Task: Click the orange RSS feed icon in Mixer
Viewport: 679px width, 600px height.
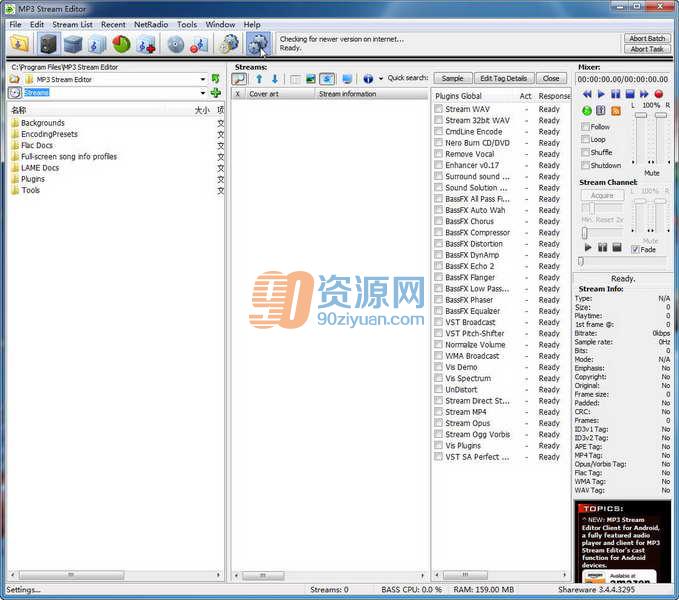Action: point(615,111)
